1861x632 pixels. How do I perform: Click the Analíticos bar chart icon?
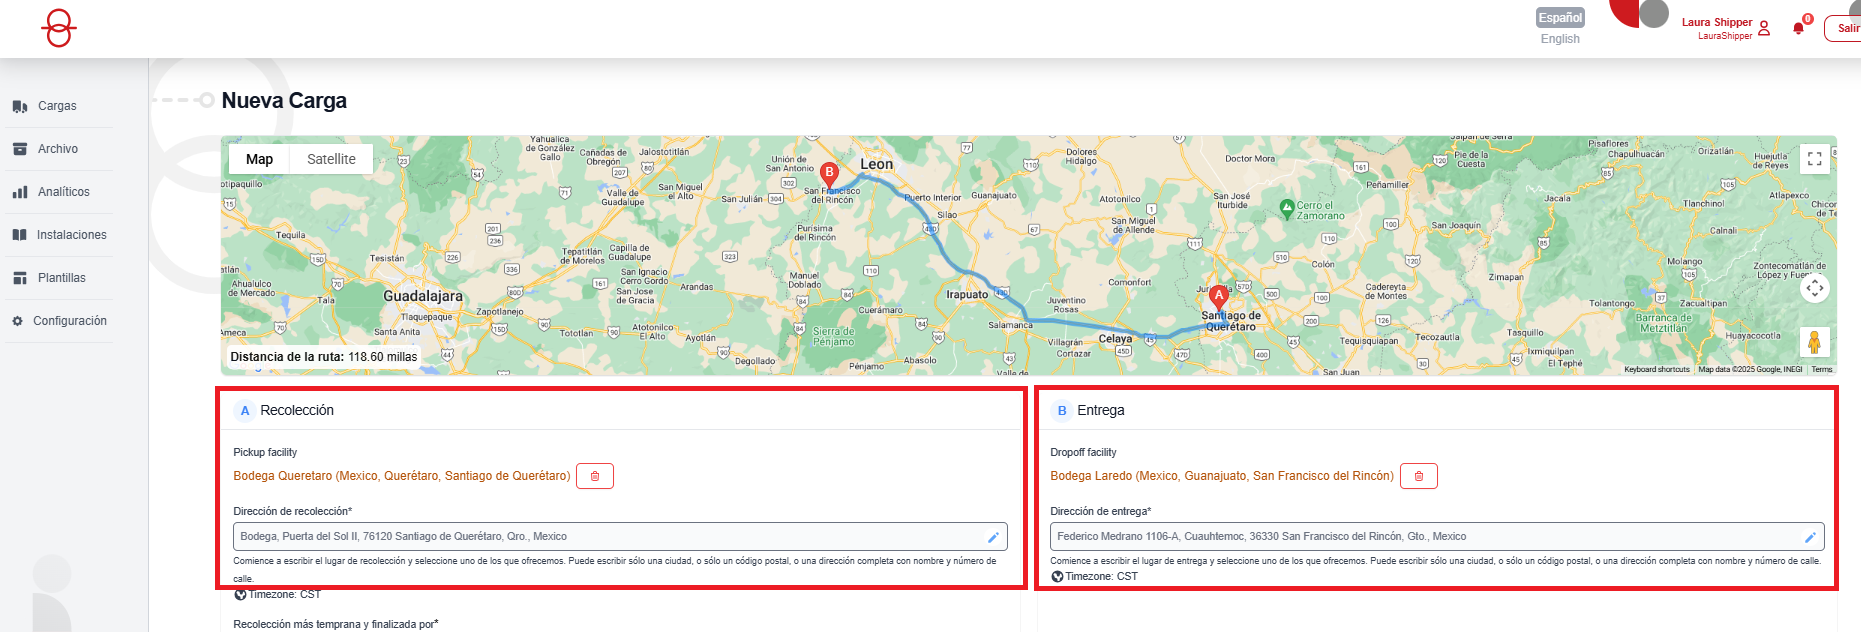[20, 192]
